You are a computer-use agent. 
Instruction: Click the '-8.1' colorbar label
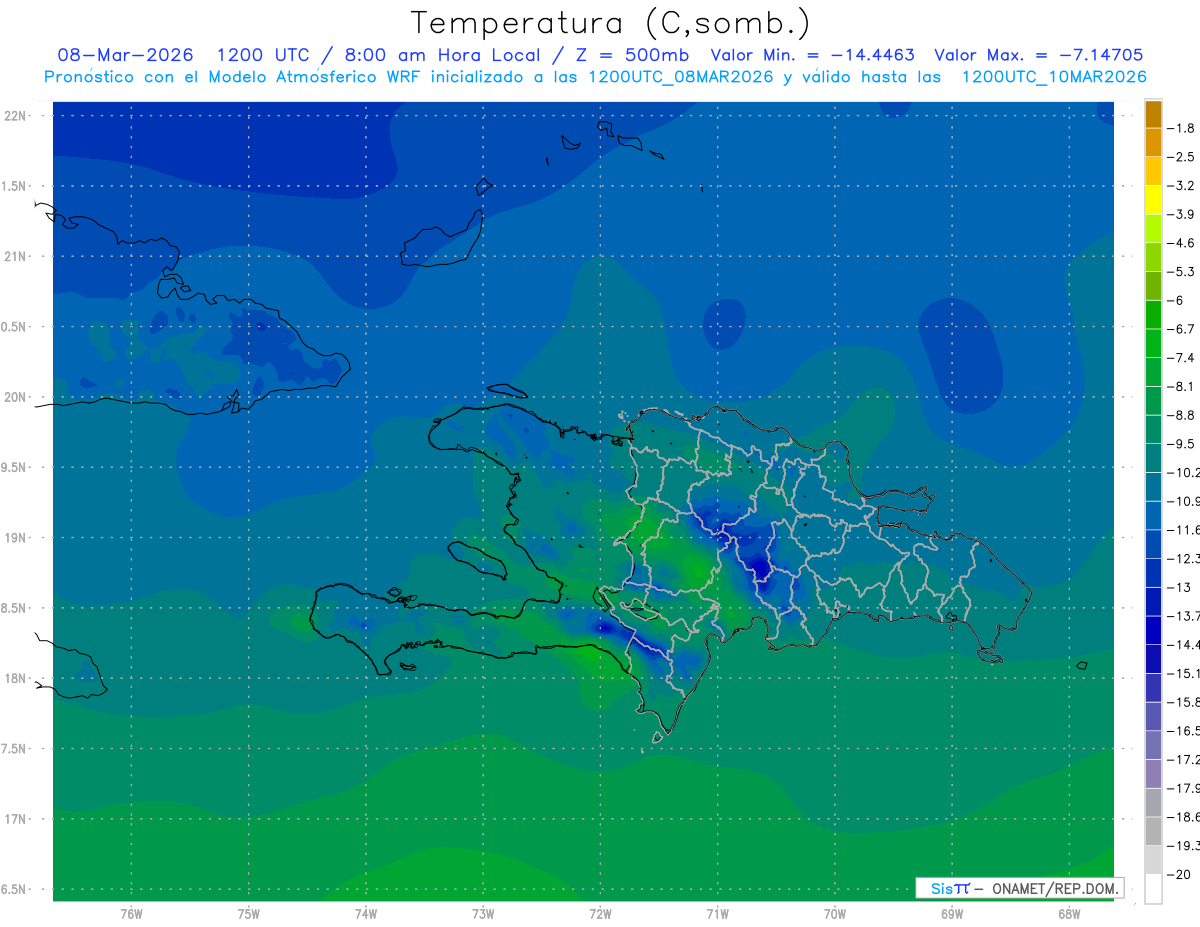click(x=1182, y=386)
